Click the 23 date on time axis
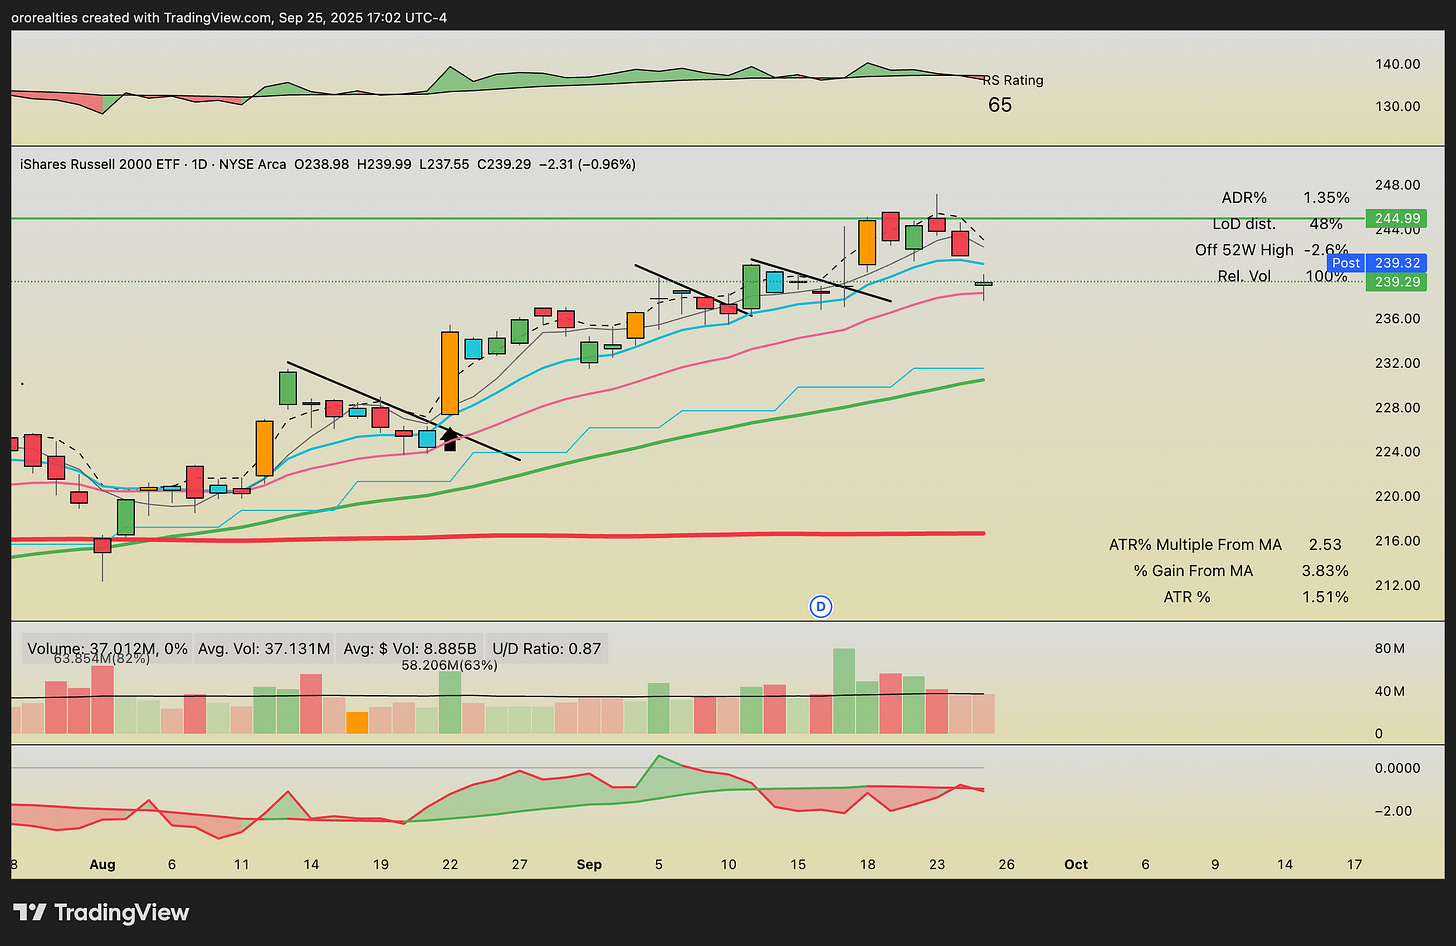 (x=937, y=864)
